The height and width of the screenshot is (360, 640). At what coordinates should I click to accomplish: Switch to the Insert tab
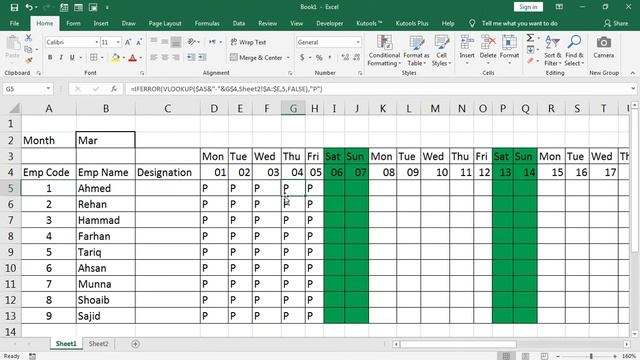click(x=101, y=23)
